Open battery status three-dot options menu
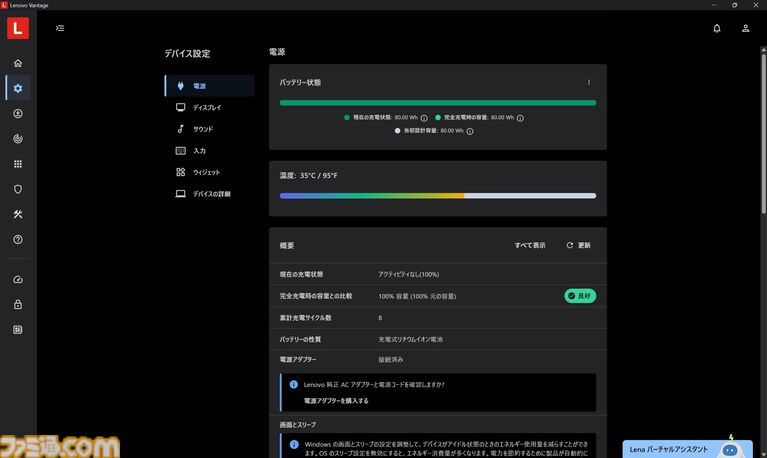 588,83
